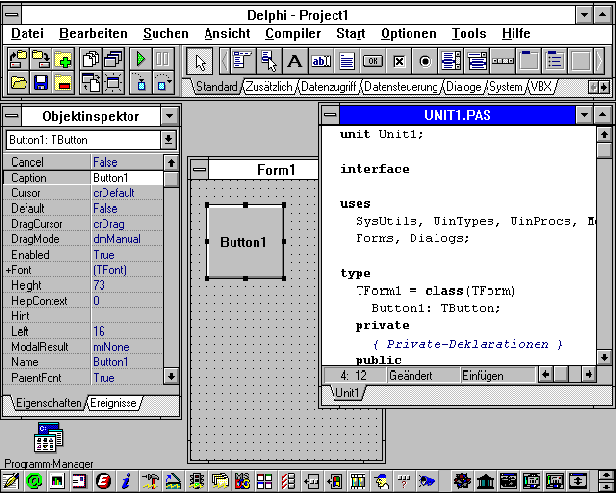Screen dimensions: 616x493
Task: Select the pointer arrow tool in palette
Action: [200, 61]
